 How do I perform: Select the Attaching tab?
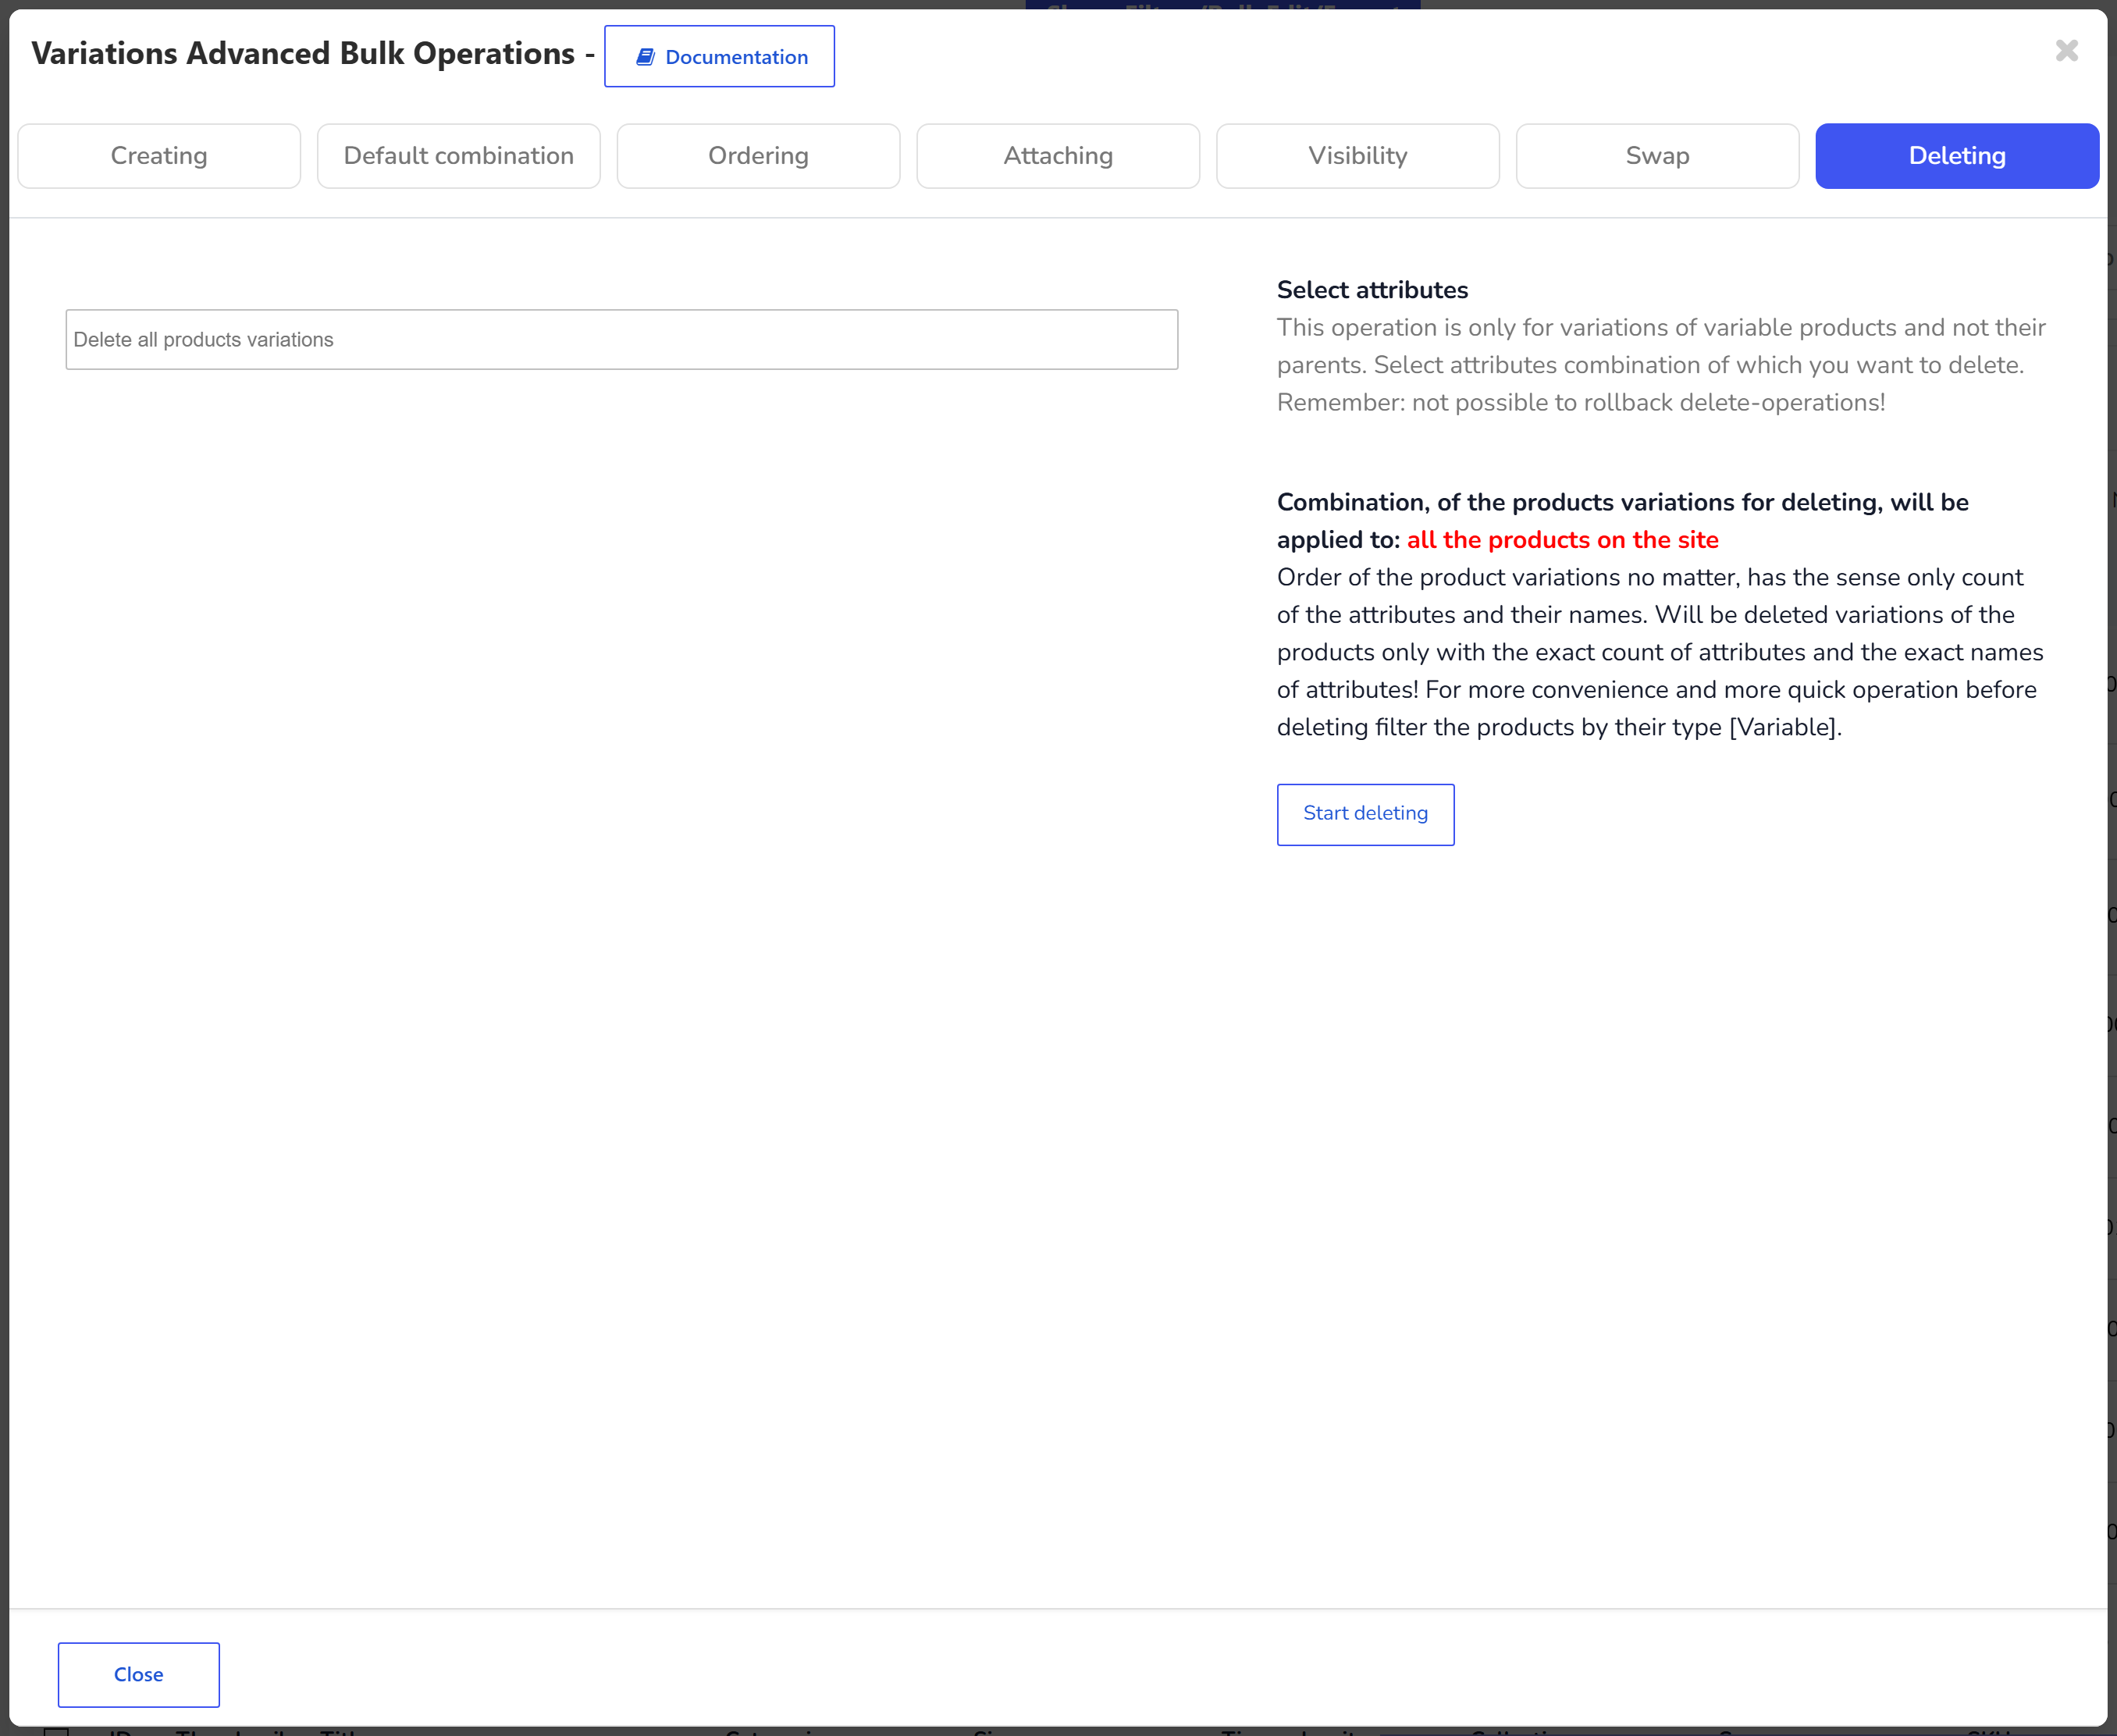[1058, 156]
